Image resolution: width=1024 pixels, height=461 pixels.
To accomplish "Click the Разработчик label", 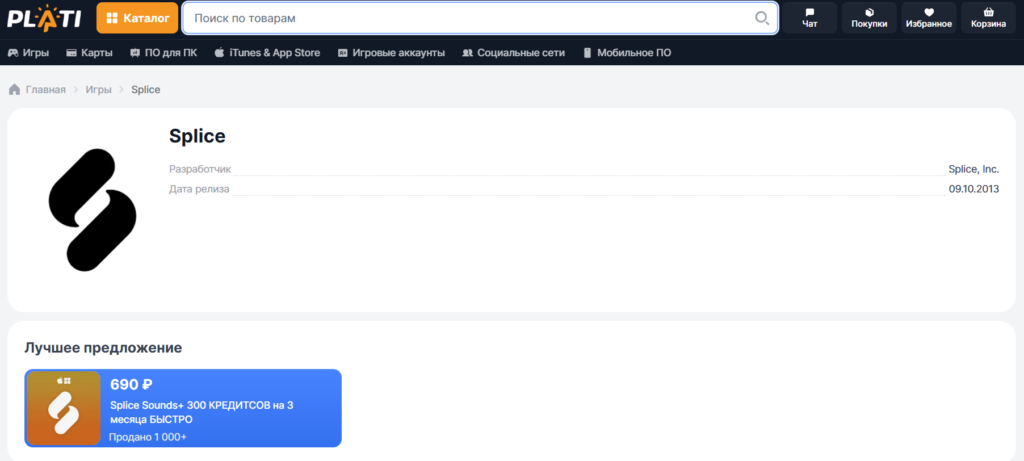I will [x=200, y=169].
